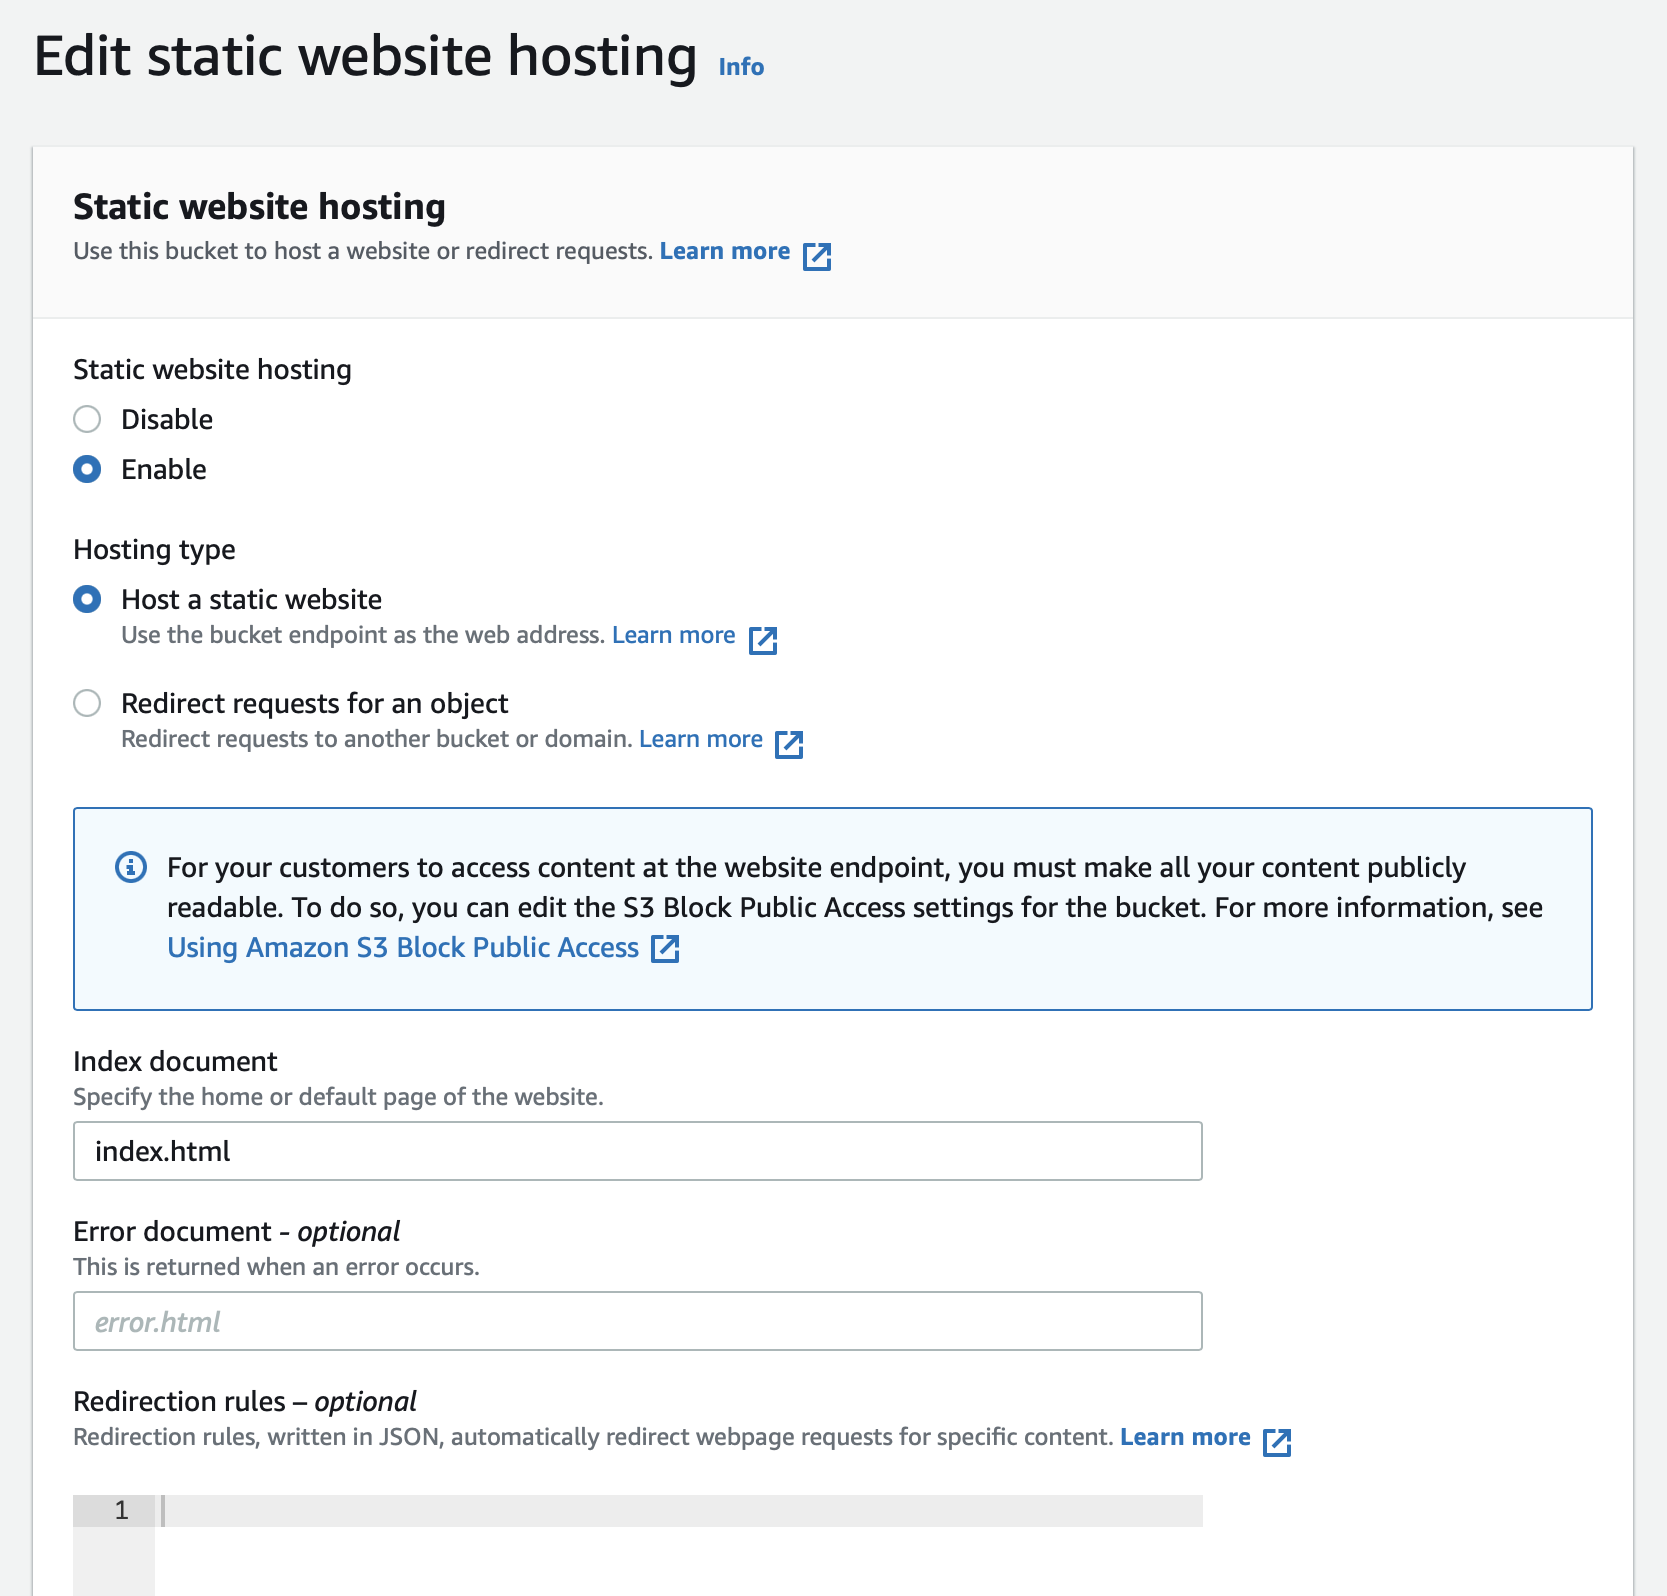Open Using Amazon S3 Block Public Access link

[x=403, y=947]
